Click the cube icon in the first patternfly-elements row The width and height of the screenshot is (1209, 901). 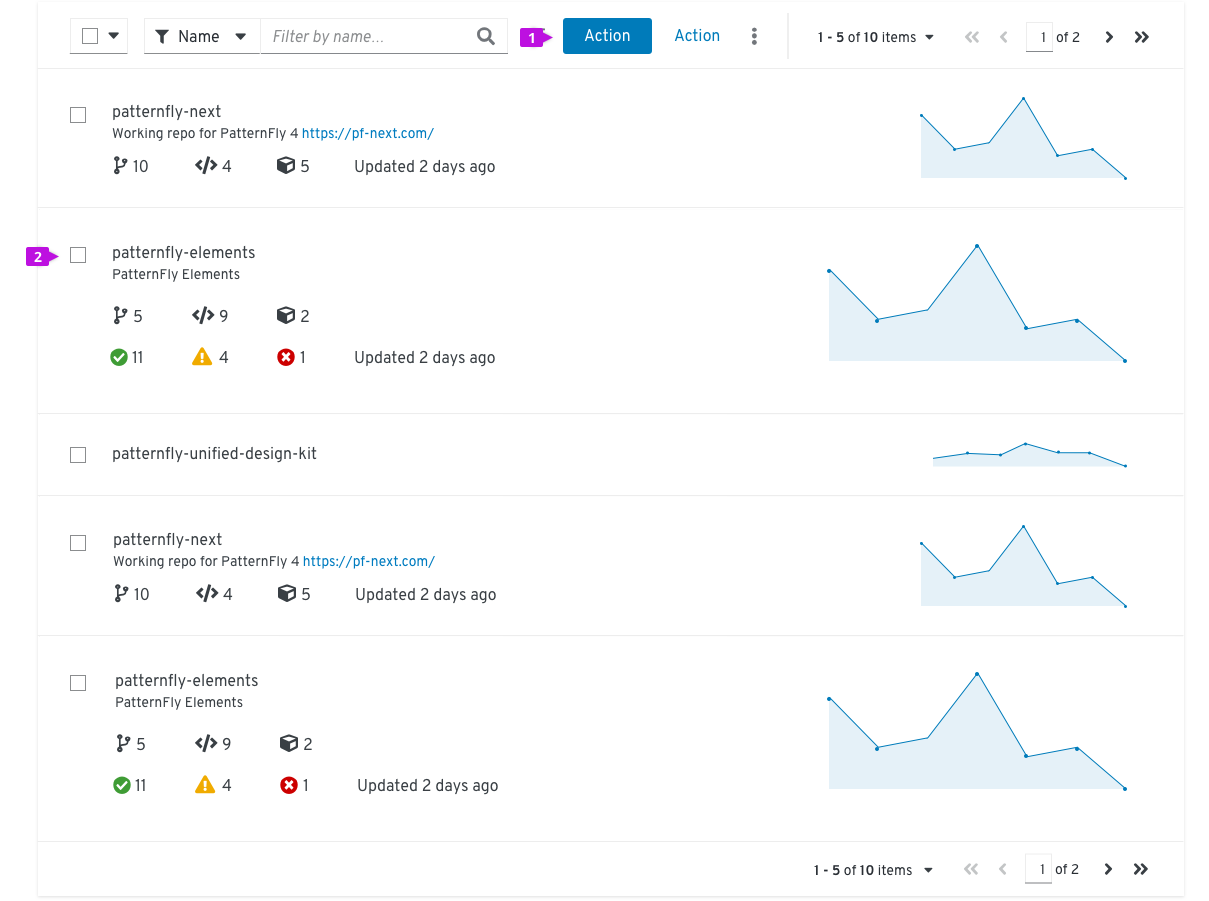coord(286,316)
